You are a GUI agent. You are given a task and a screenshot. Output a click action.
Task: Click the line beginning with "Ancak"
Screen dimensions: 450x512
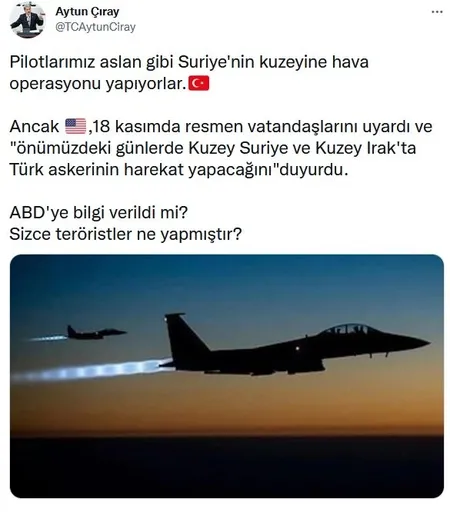(221, 127)
